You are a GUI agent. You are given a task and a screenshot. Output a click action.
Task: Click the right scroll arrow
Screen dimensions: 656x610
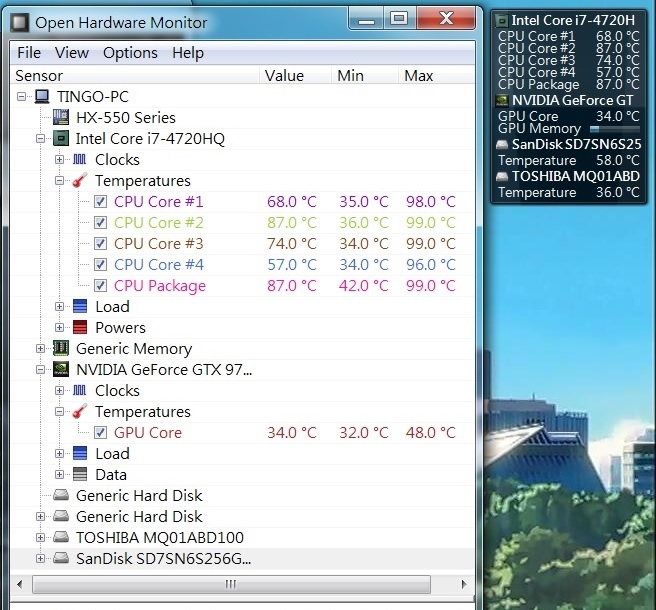tap(464, 584)
